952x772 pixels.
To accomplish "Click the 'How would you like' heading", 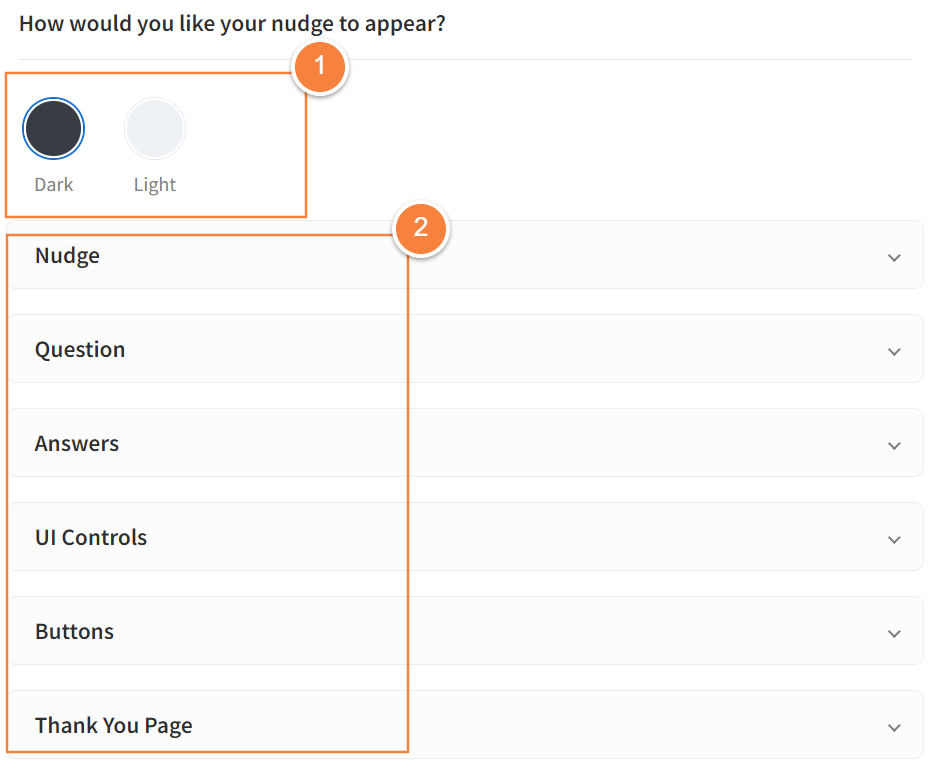I will 232,23.
